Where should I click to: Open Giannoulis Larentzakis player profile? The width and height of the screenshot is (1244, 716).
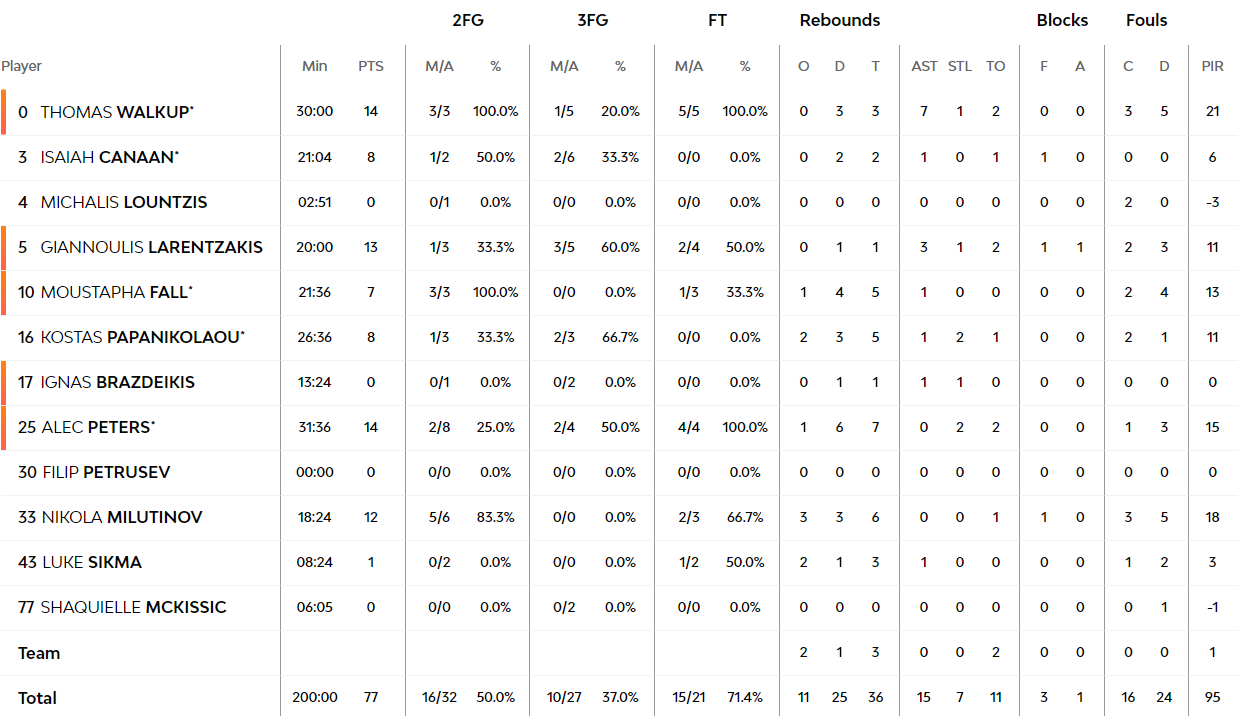pyautogui.click(x=152, y=247)
